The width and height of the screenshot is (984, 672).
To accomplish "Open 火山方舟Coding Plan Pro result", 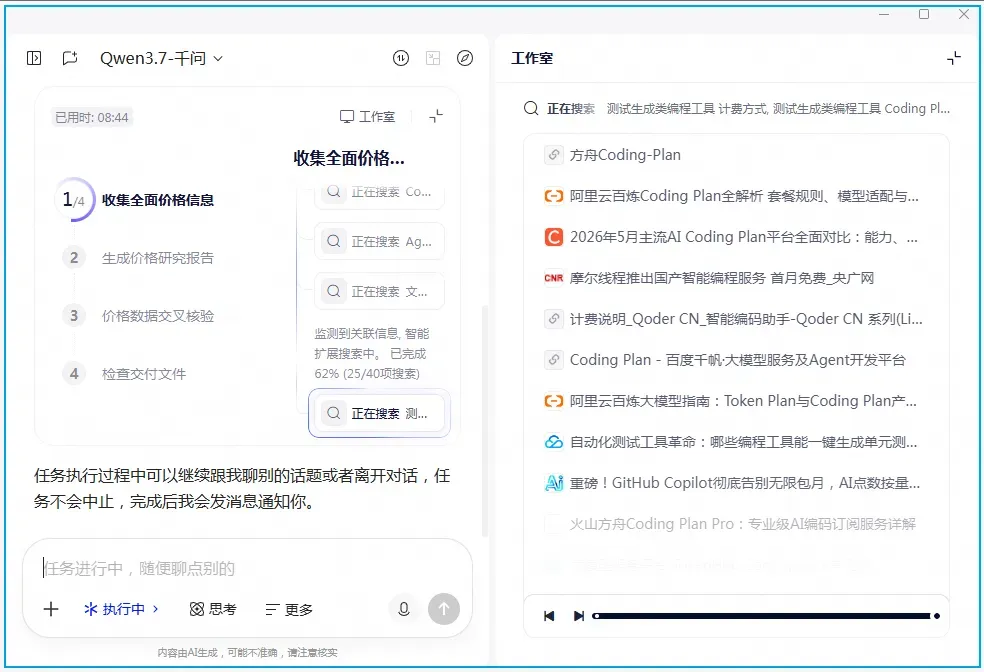I will pyautogui.click(x=736, y=524).
